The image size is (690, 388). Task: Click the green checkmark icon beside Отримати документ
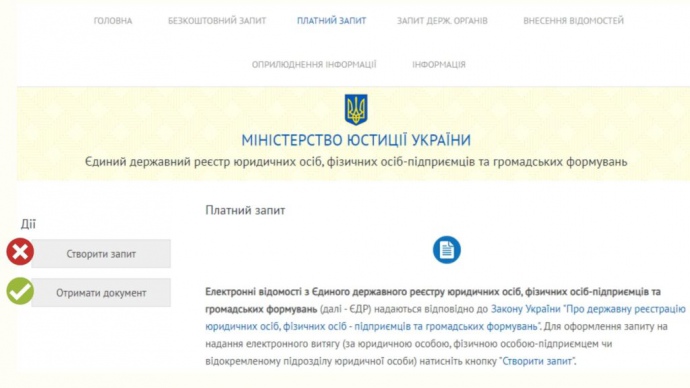pos(20,291)
